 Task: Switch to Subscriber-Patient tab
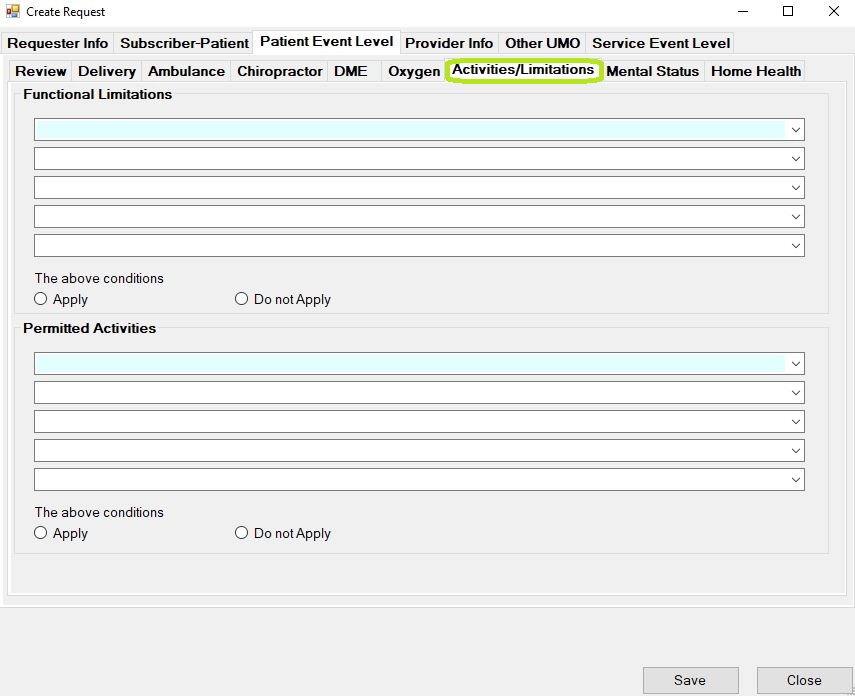(184, 43)
